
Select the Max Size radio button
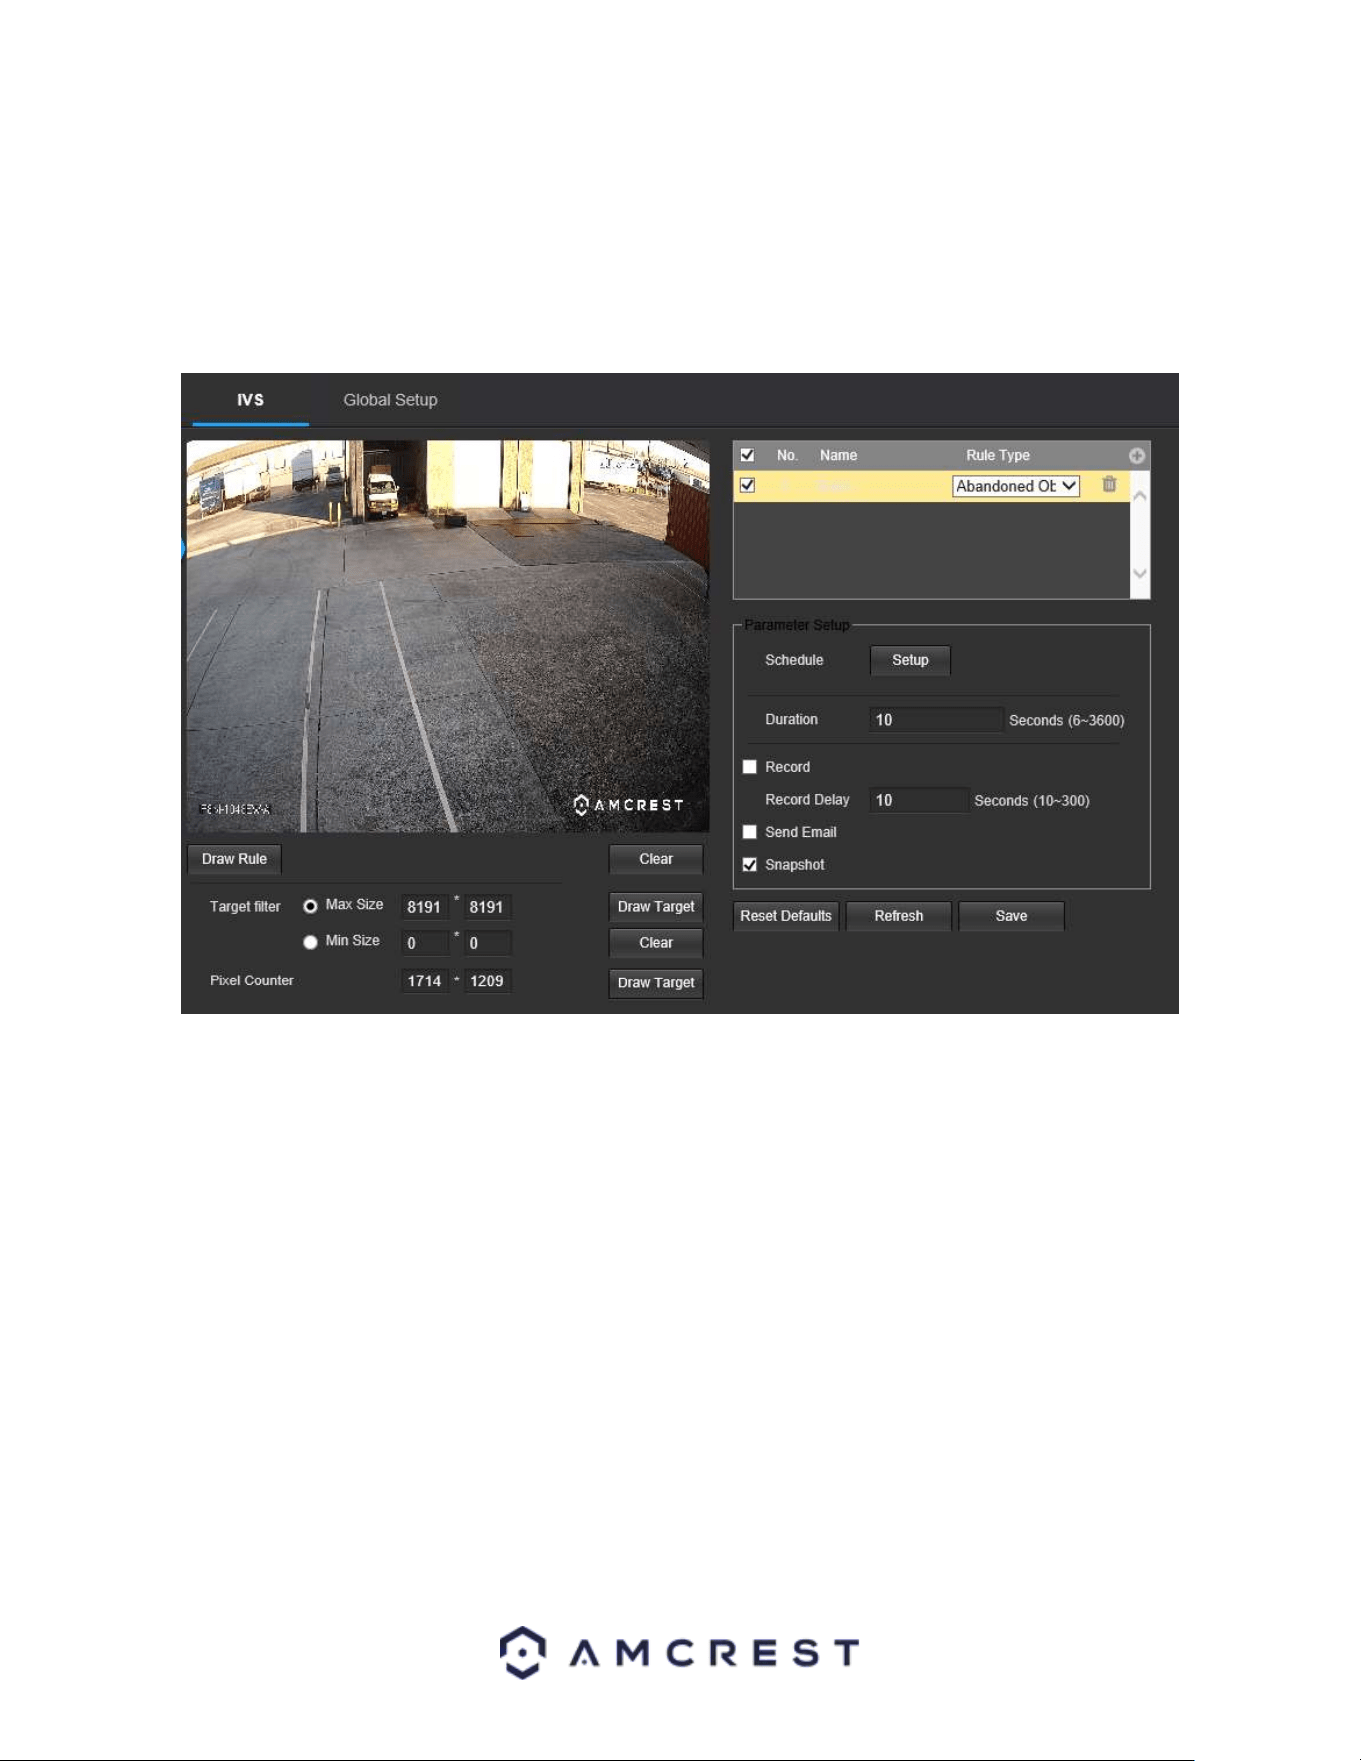click(310, 906)
